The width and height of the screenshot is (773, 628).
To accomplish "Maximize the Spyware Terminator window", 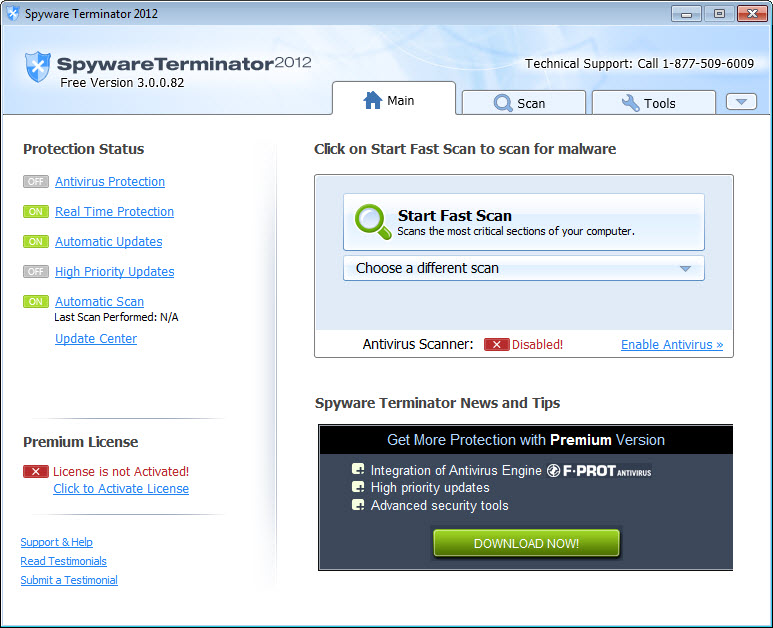I will (719, 14).
